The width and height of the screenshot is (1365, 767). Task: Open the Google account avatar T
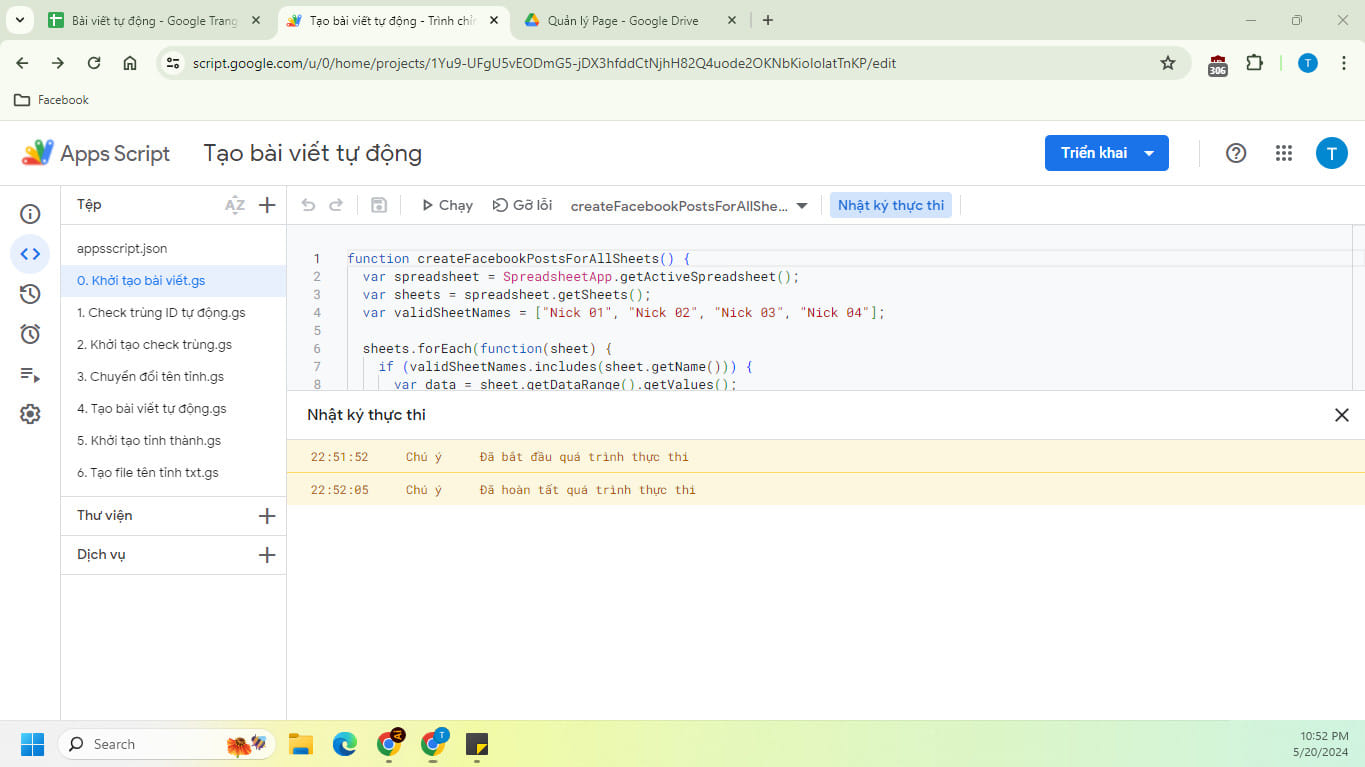(1332, 153)
